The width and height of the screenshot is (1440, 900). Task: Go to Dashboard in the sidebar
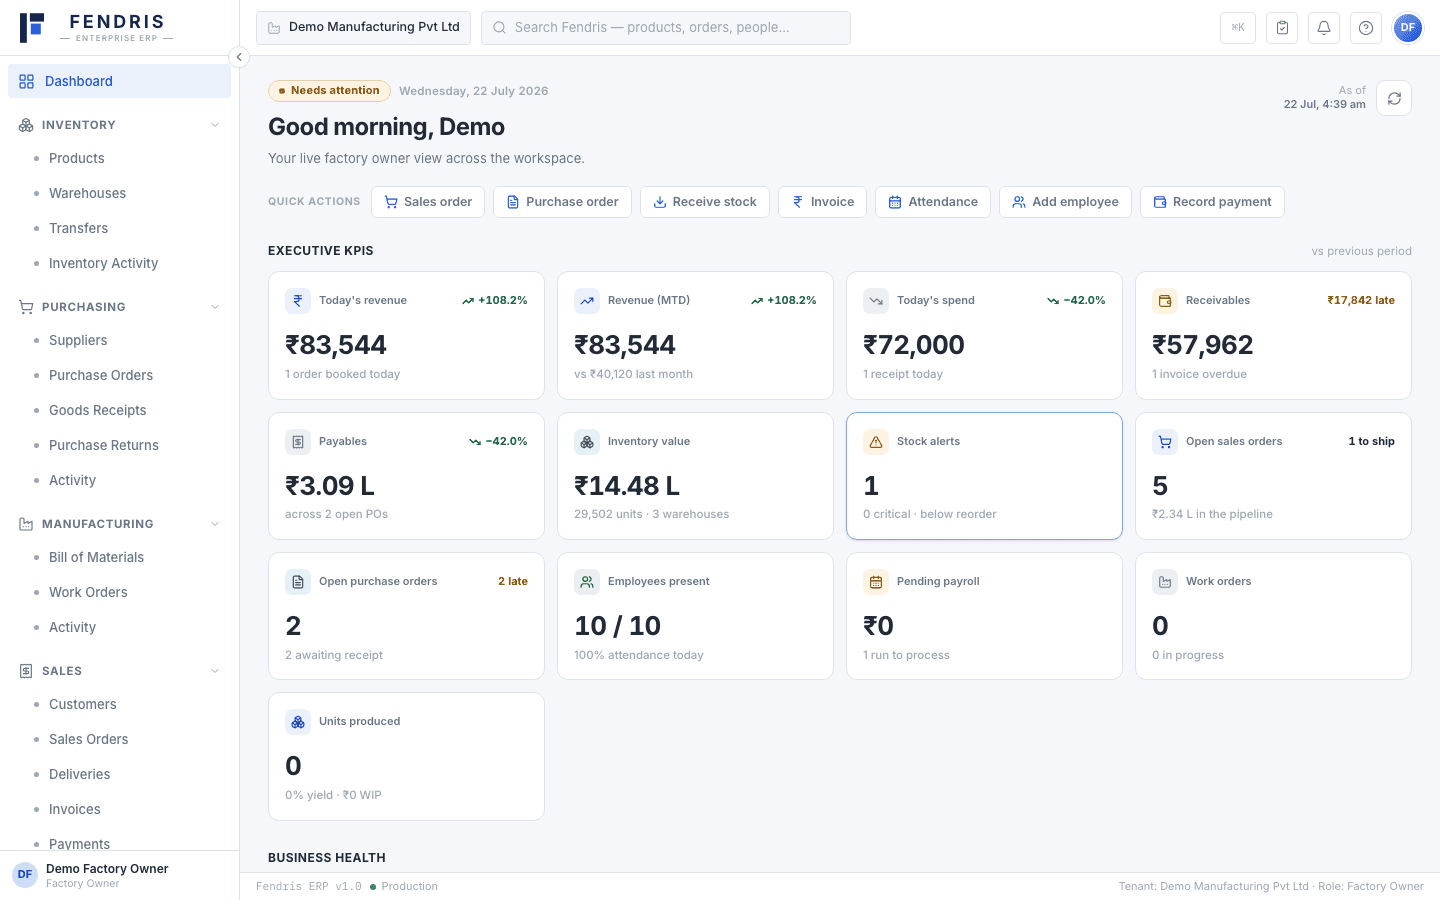119,81
